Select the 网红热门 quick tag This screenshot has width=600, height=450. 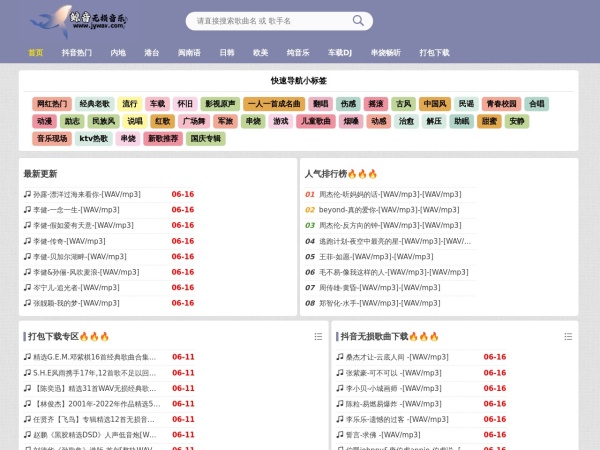(52, 104)
